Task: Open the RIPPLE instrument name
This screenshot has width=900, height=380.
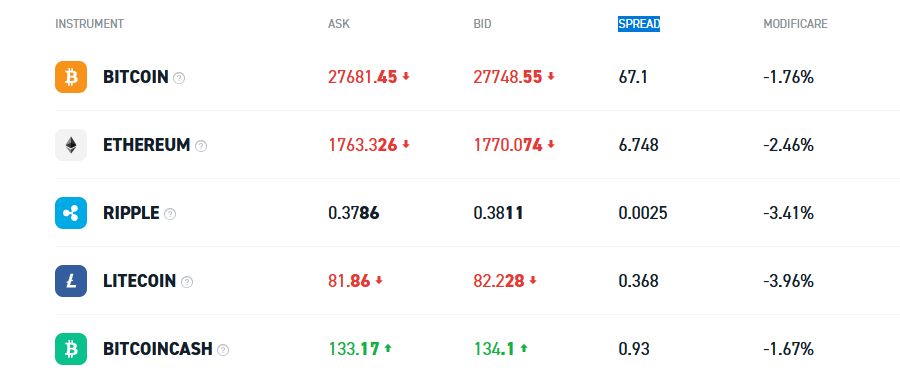Action: click(131, 213)
